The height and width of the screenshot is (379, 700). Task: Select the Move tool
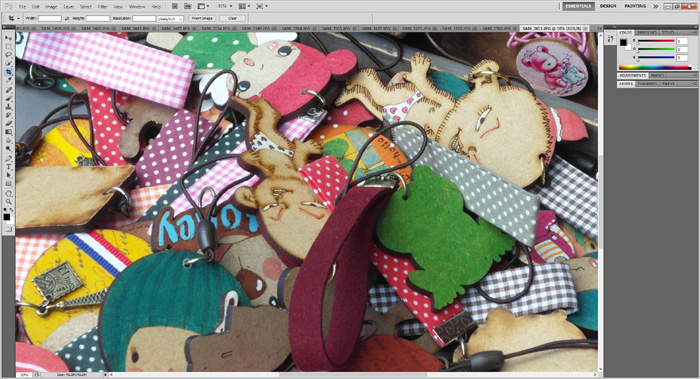click(8, 38)
